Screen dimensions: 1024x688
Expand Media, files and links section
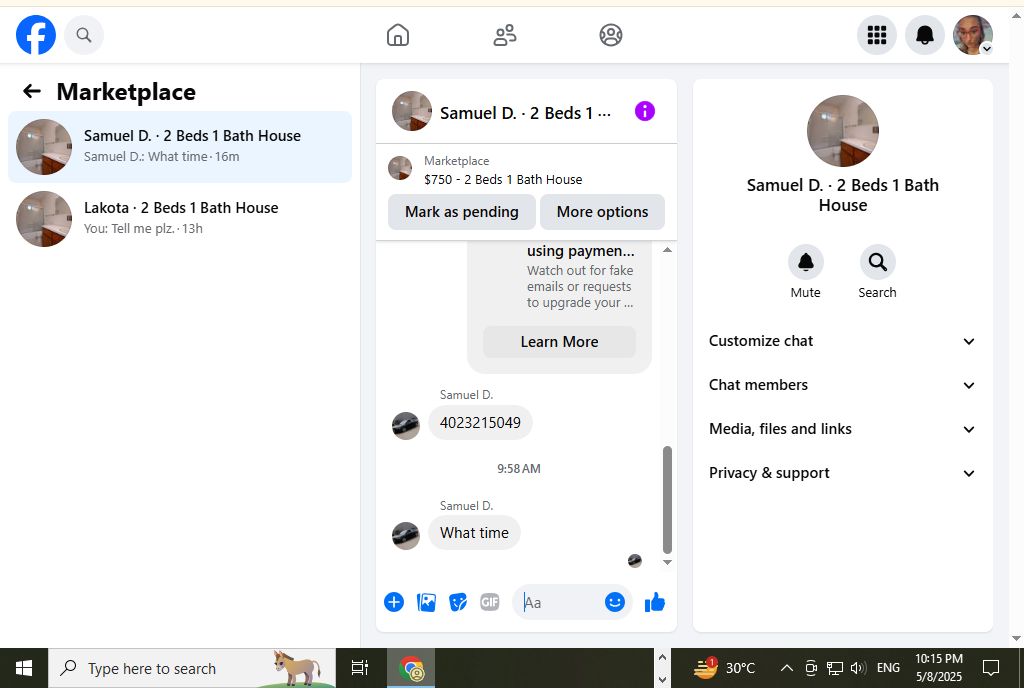842,430
